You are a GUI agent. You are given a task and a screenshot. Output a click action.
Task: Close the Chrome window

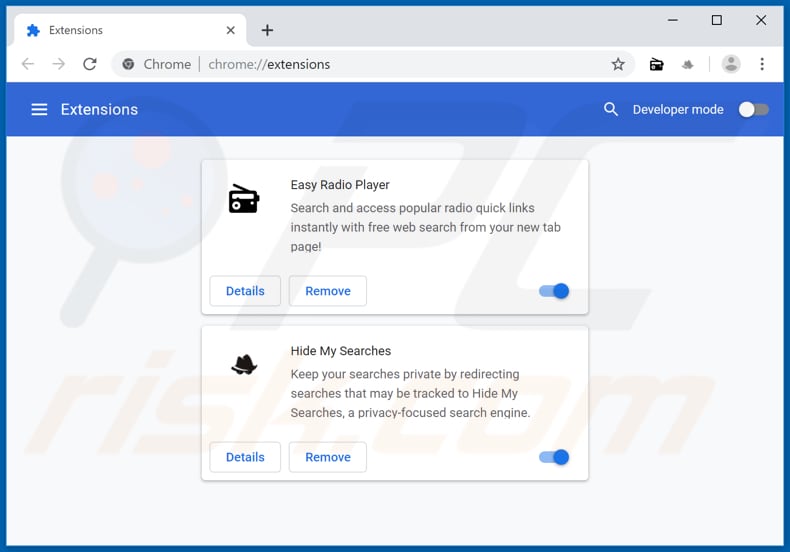[x=761, y=20]
